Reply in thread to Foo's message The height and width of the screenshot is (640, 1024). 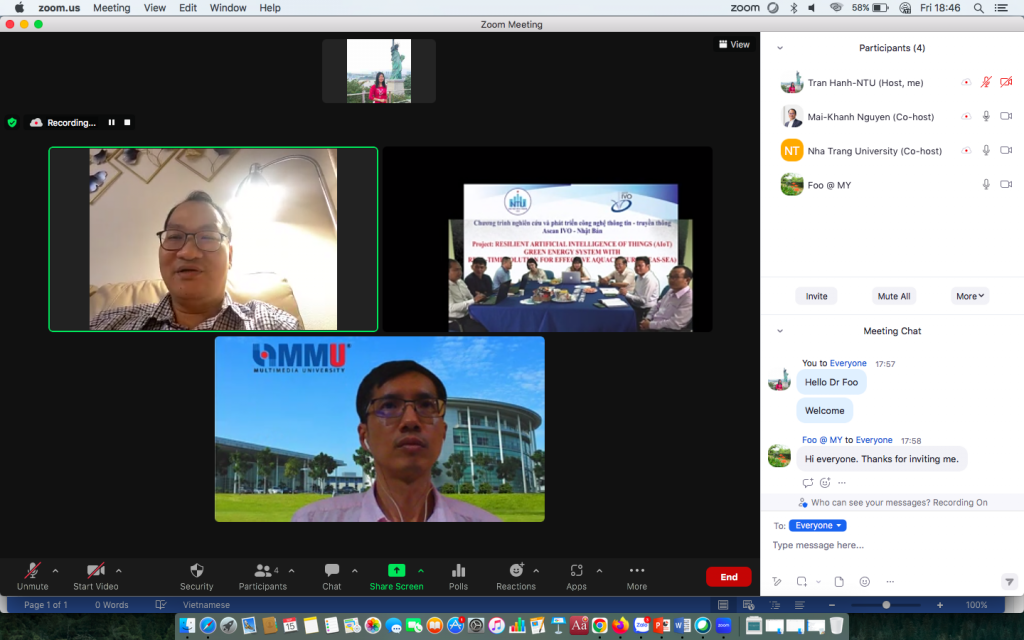click(x=808, y=483)
